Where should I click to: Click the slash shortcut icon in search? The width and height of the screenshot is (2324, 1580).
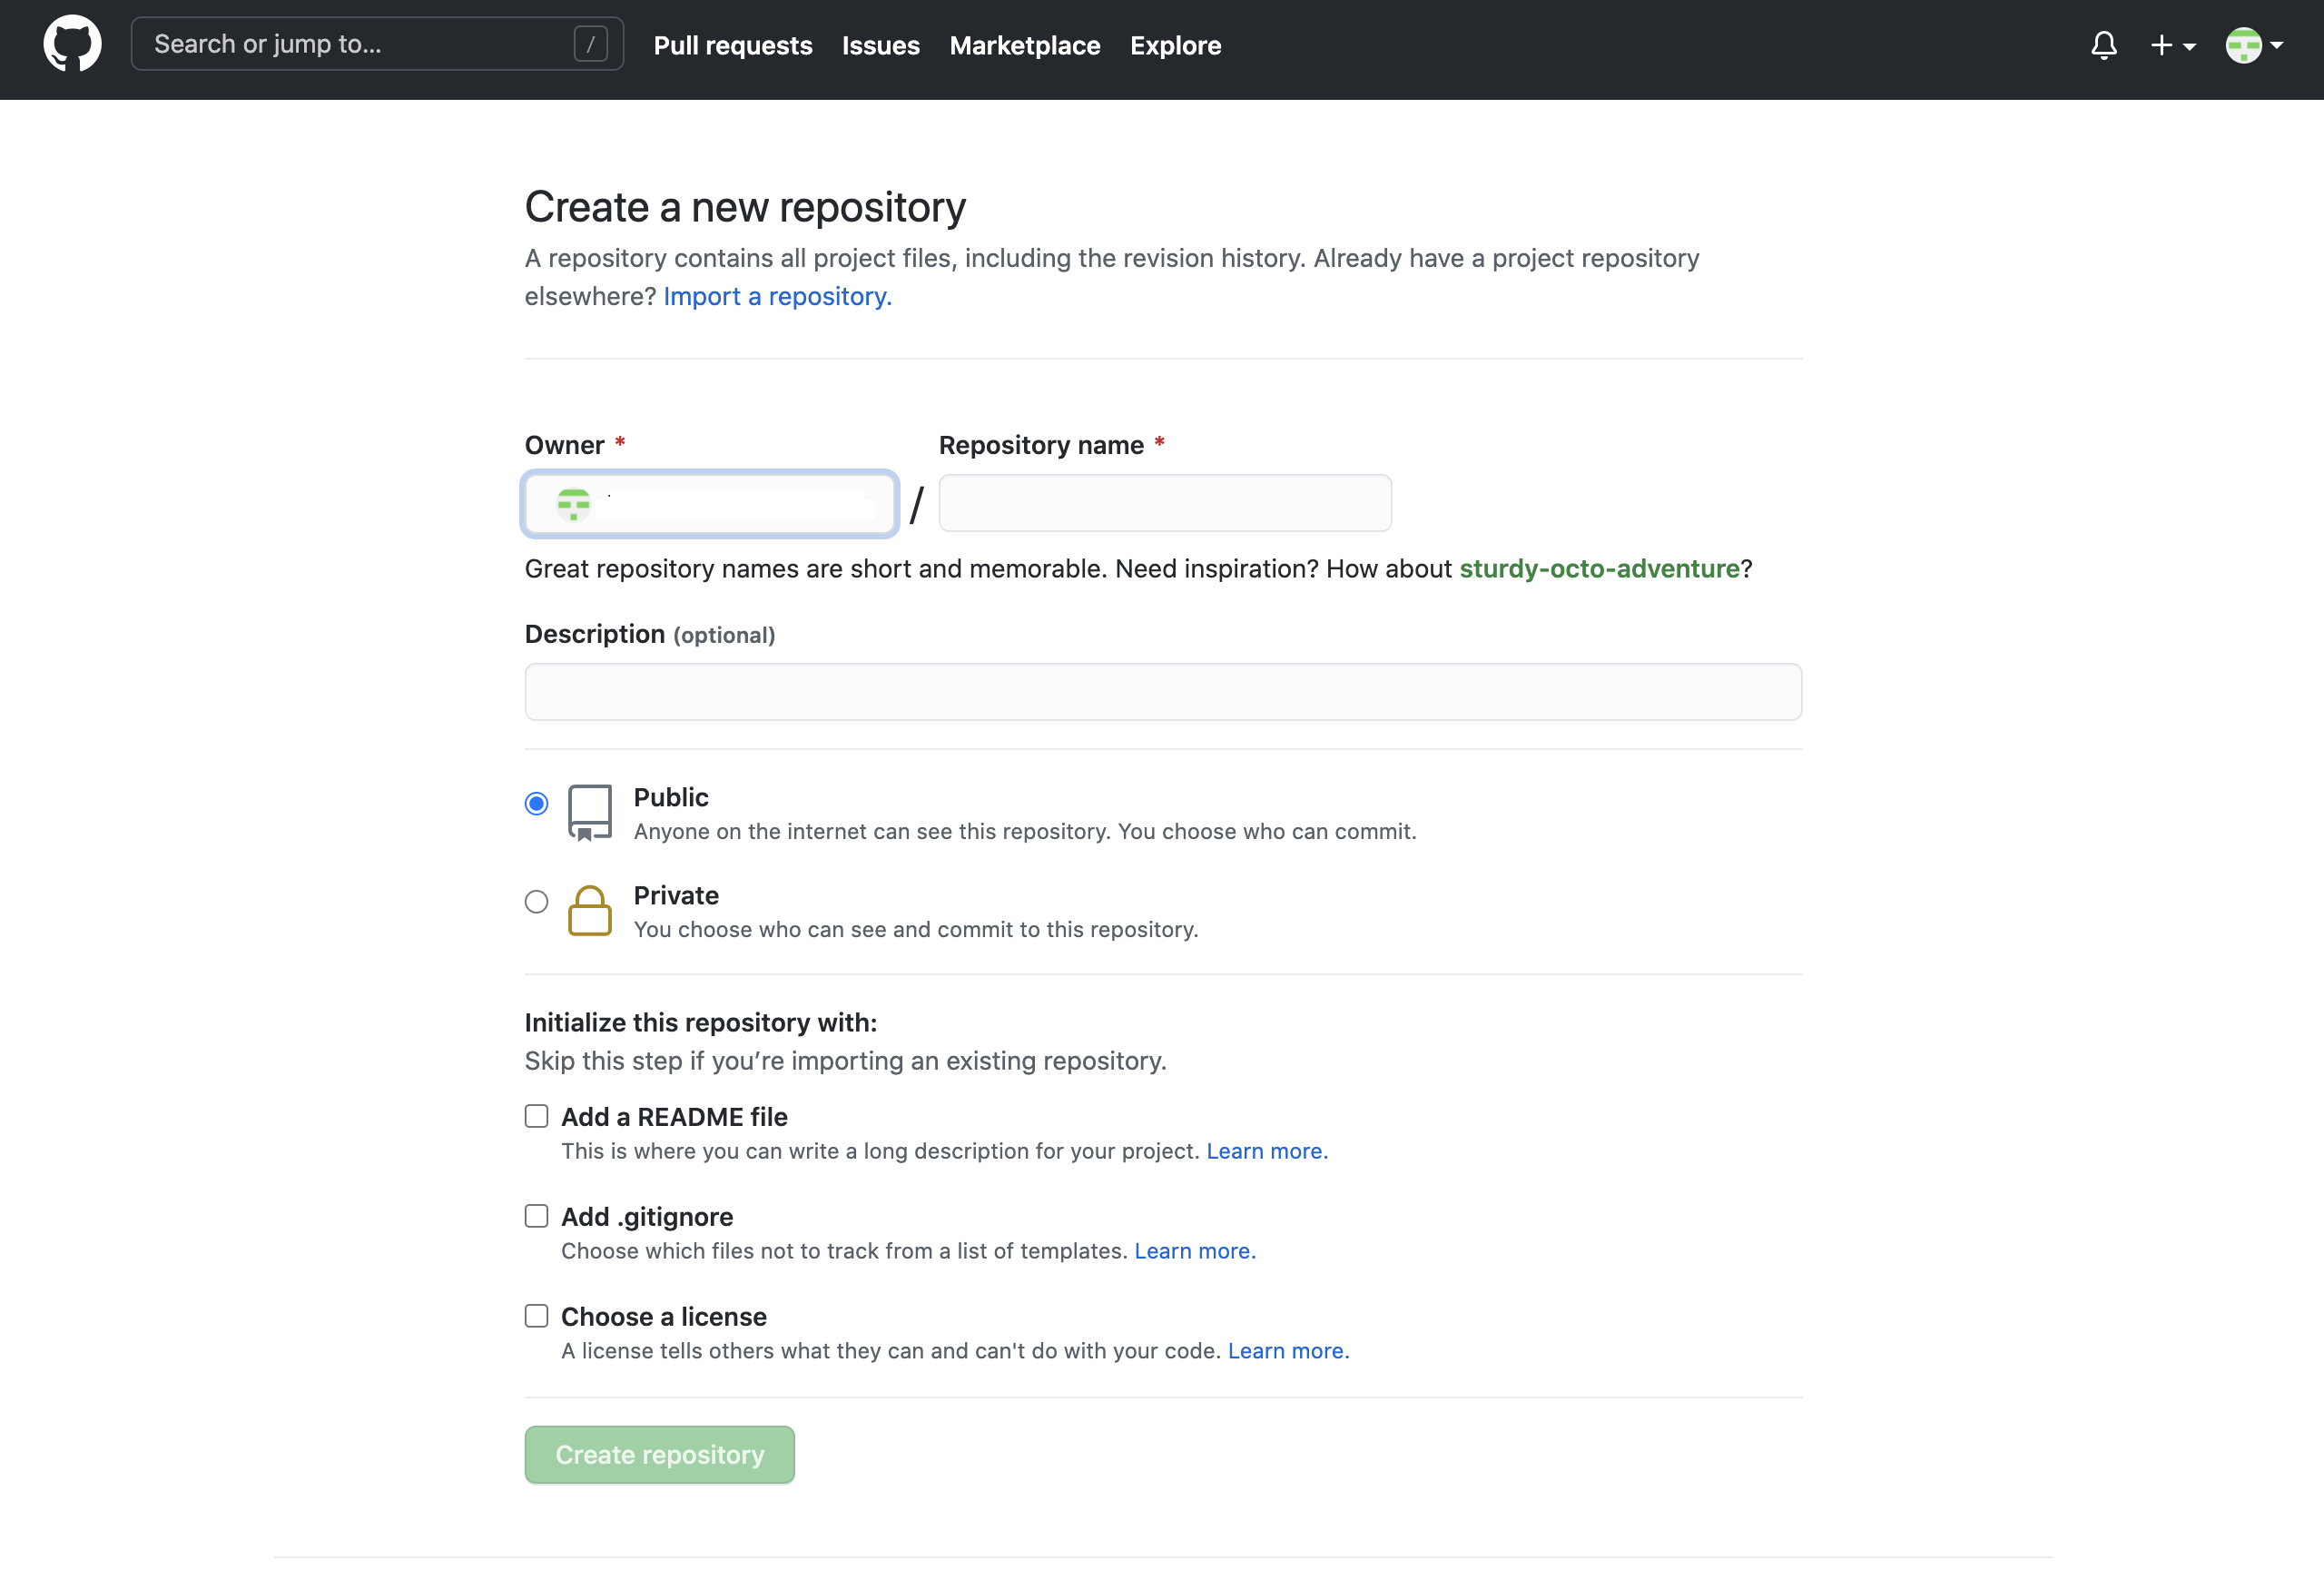coord(590,44)
